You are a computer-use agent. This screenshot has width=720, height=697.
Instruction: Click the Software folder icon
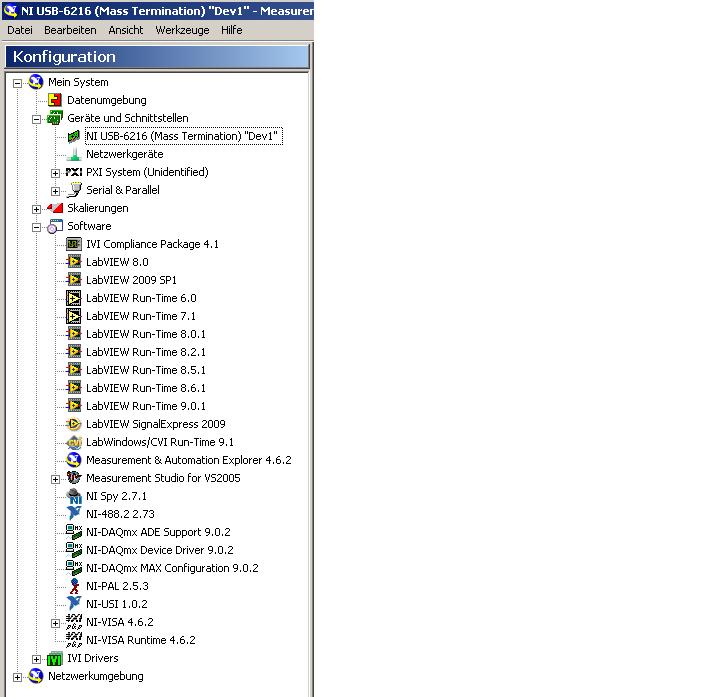coord(55,226)
